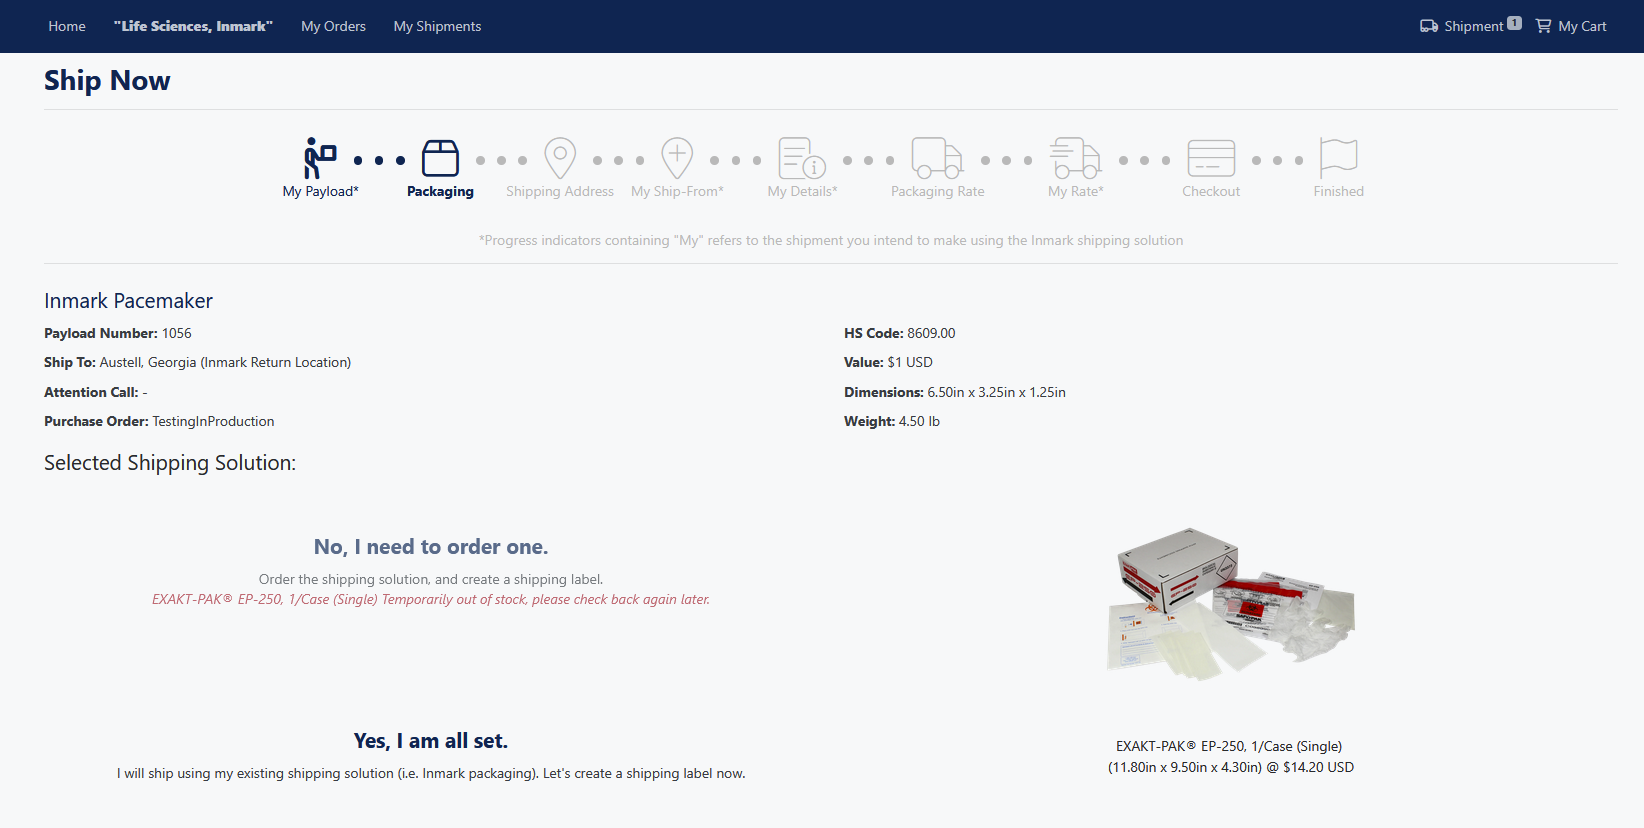Click the Value $1 USD line

888,362
